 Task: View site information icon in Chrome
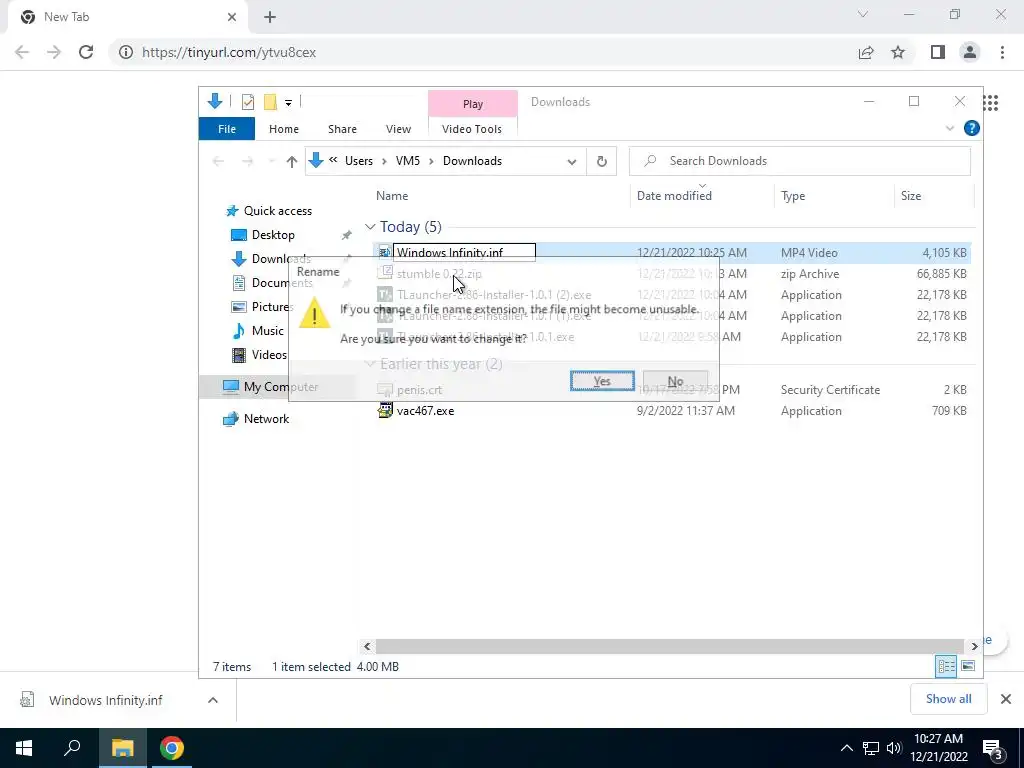(x=125, y=52)
